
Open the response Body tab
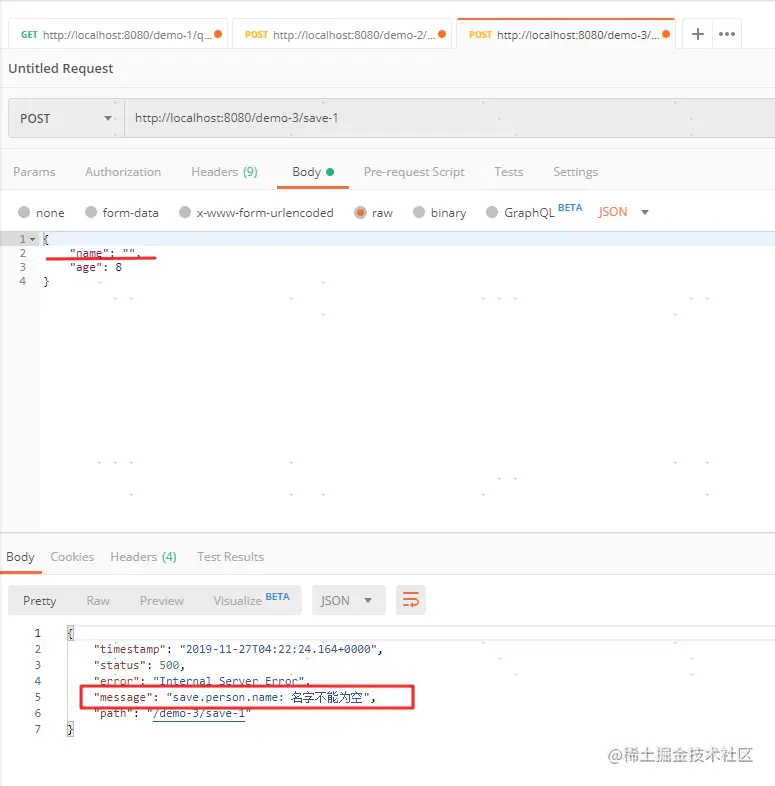[x=21, y=557]
